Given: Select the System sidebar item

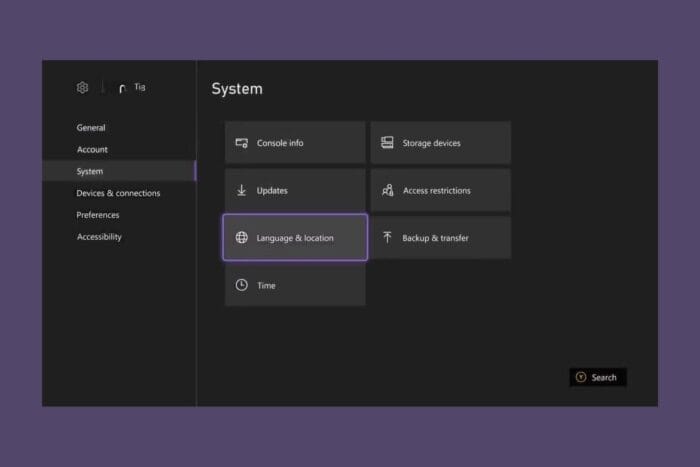Looking at the screenshot, I should [119, 171].
